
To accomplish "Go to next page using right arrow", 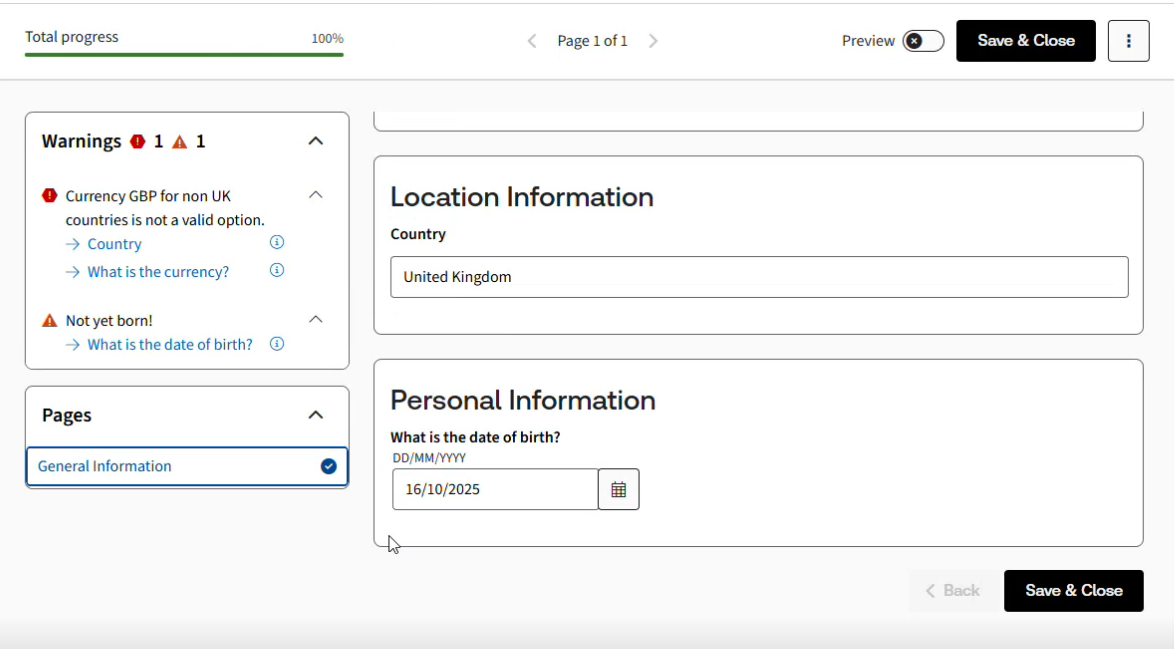I will click(653, 41).
